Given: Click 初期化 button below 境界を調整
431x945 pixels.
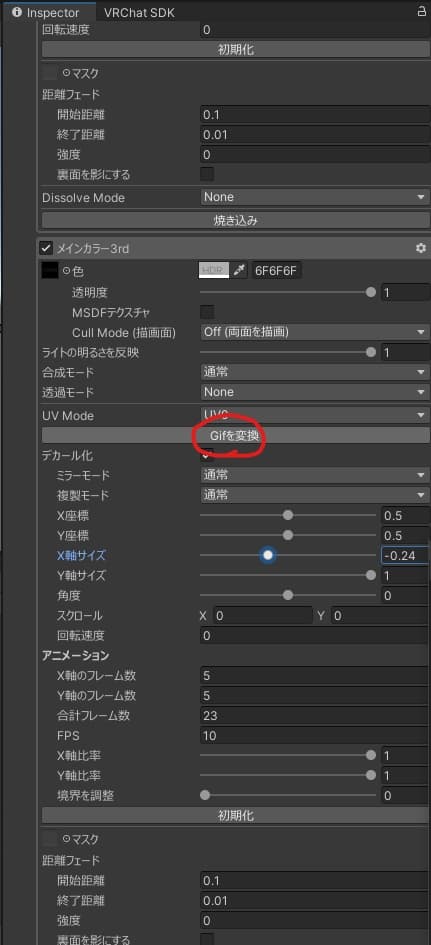Looking at the screenshot, I should [236, 815].
